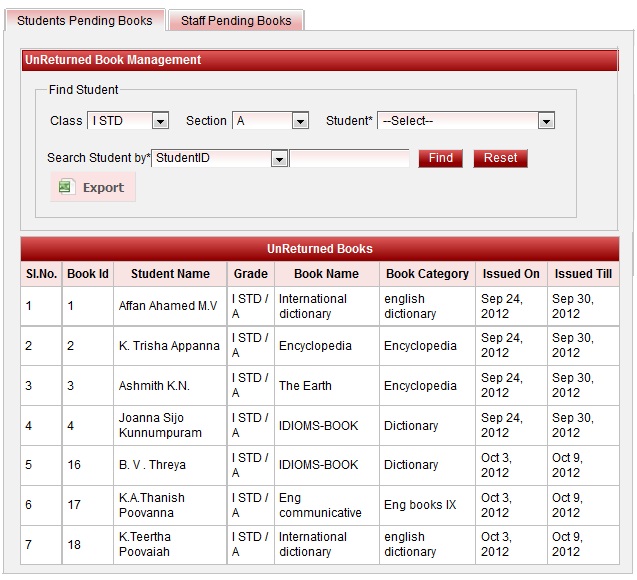Expand the Search Student by StudentID dropdown
The width and height of the screenshot is (637, 580).
click(220, 158)
